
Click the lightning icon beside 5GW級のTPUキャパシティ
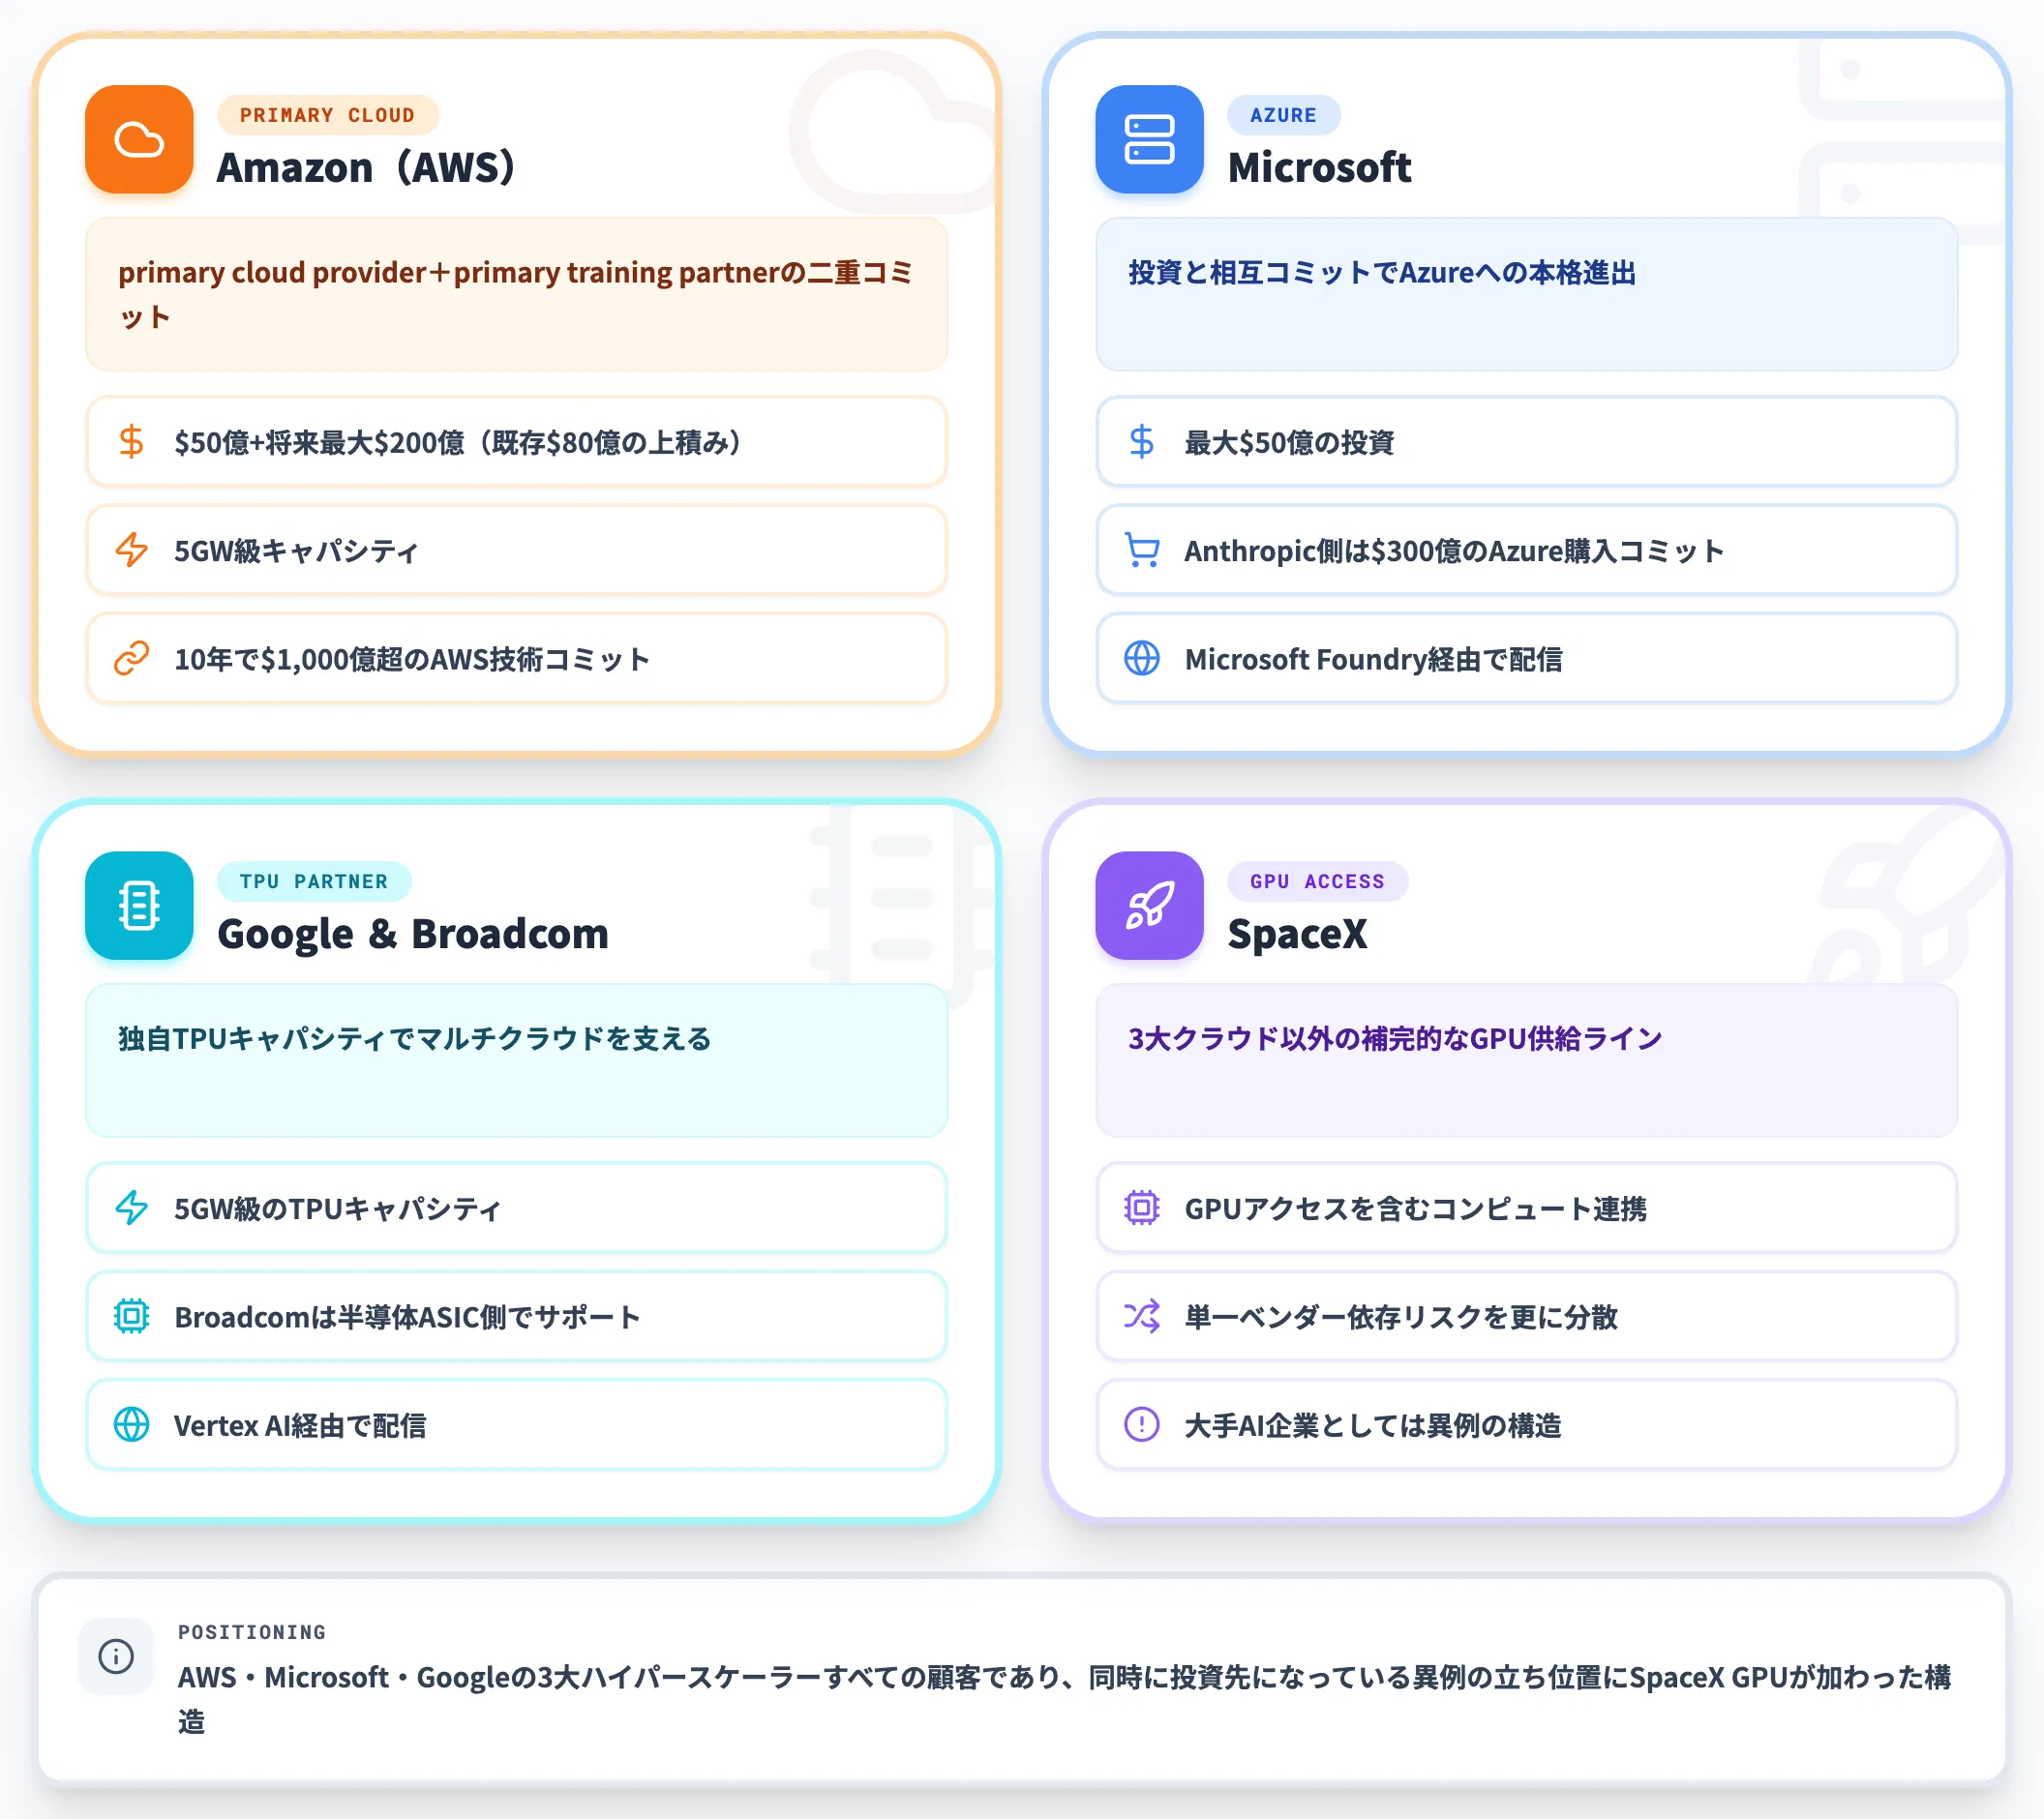(x=131, y=1208)
